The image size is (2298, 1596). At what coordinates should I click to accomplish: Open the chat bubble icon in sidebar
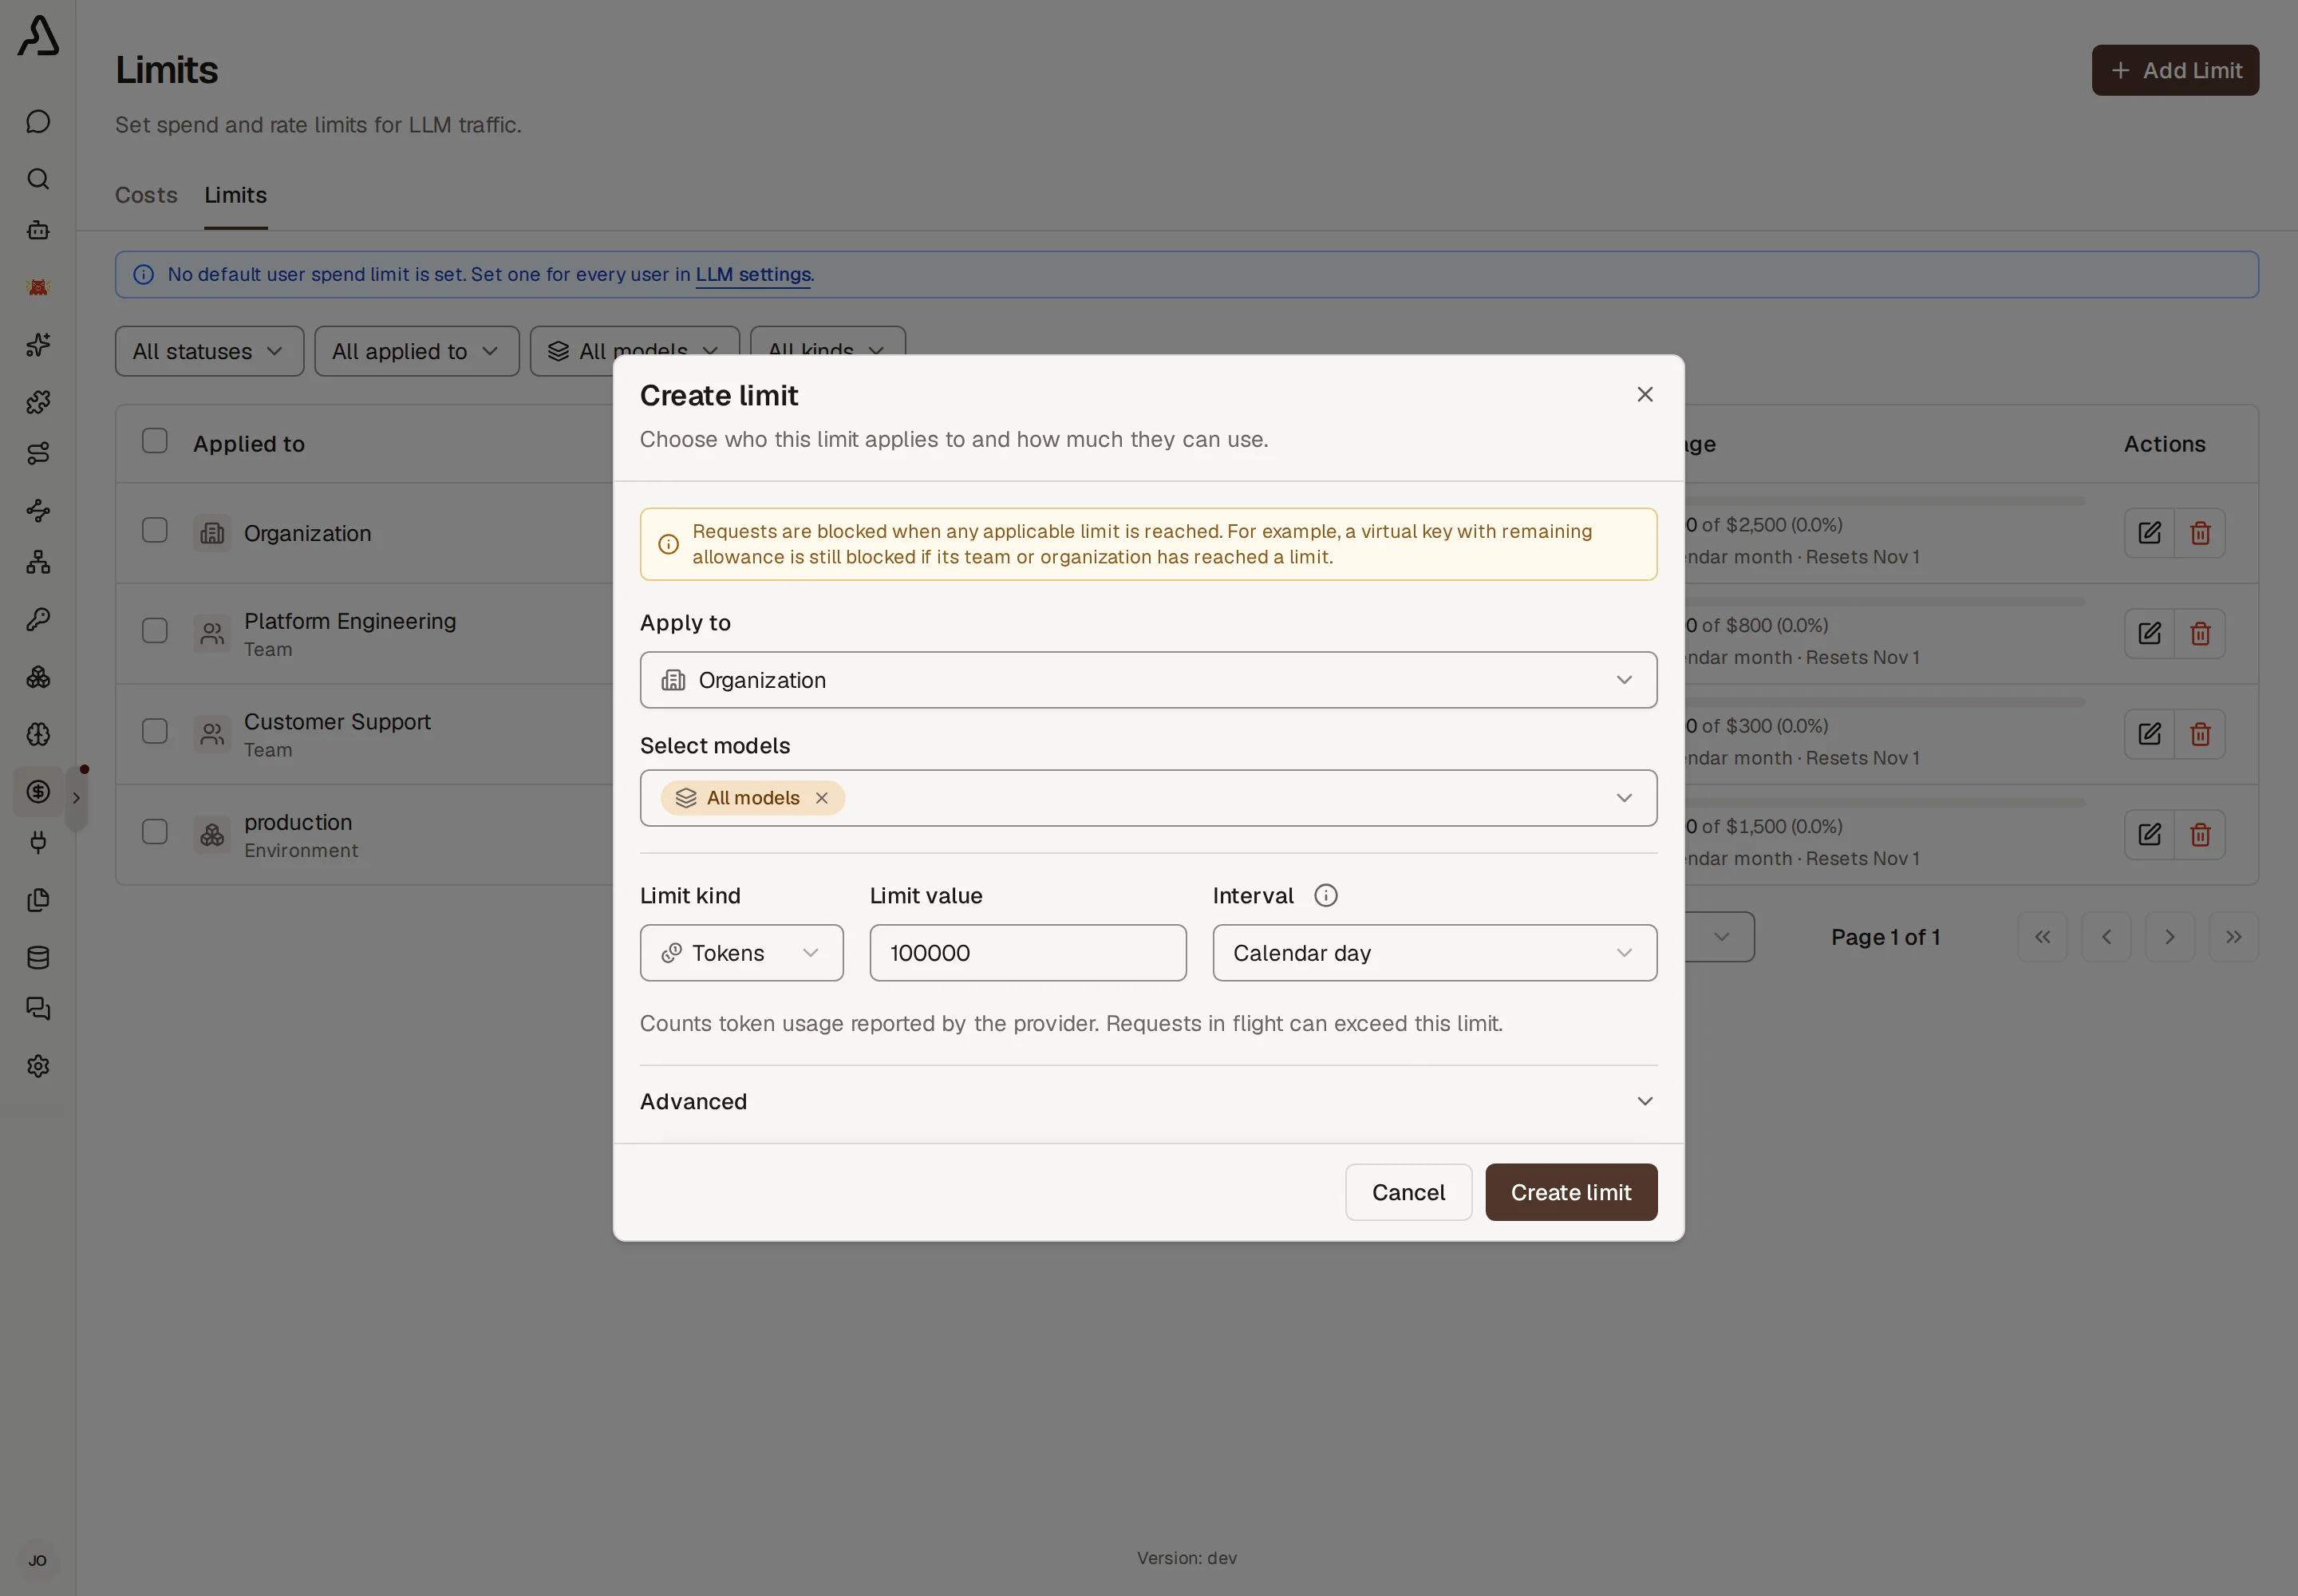click(38, 121)
